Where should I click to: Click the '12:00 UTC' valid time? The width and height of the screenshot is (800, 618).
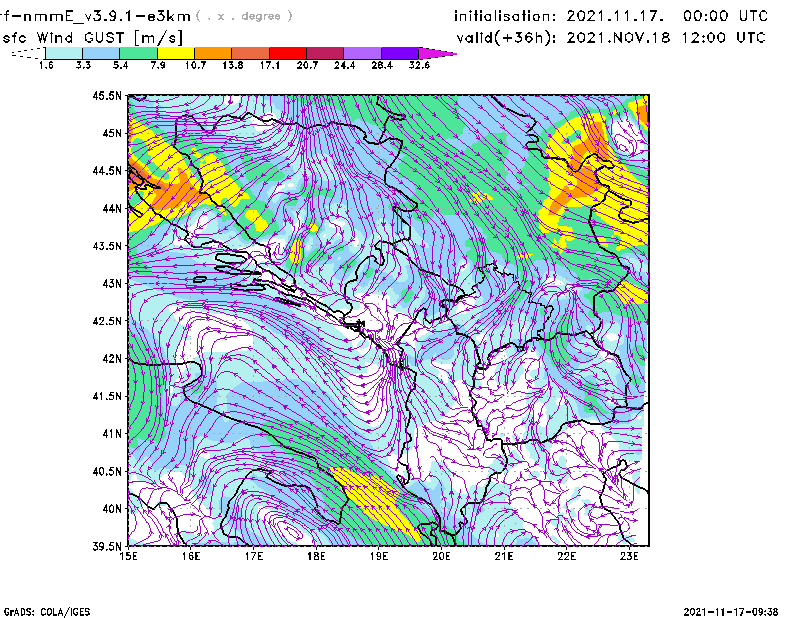(723, 38)
